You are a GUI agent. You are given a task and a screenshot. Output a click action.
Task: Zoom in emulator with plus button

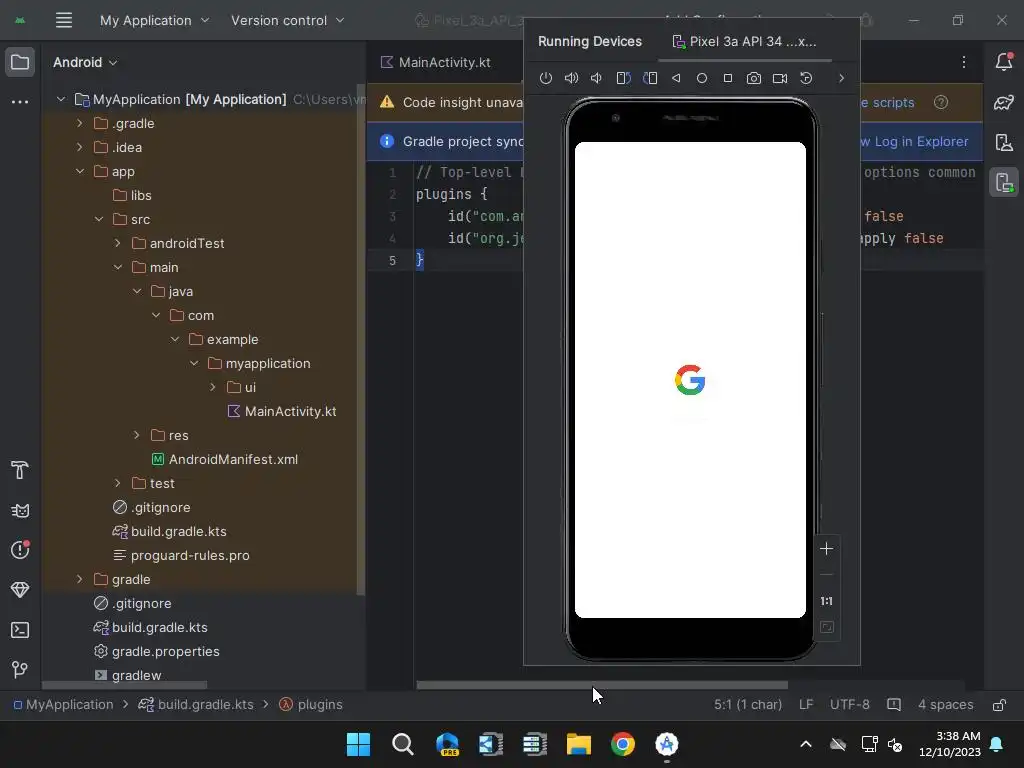coord(826,549)
